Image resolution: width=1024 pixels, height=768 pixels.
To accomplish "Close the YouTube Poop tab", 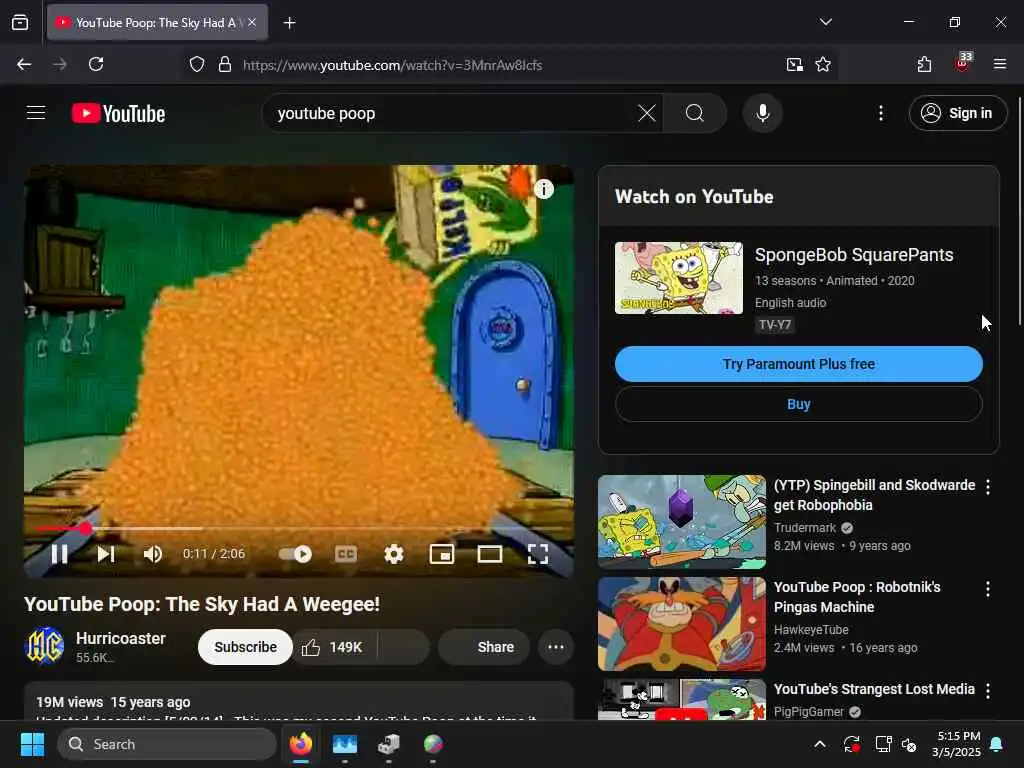I will (252, 22).
